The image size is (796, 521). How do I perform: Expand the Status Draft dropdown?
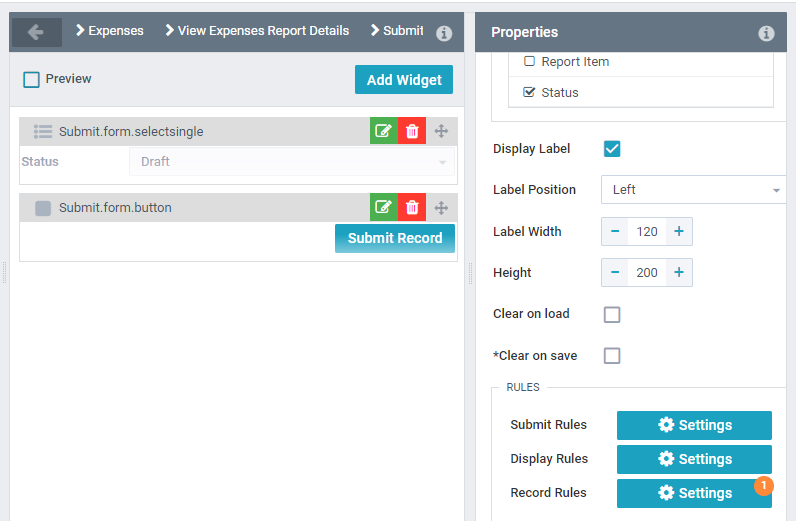[291, 162]
